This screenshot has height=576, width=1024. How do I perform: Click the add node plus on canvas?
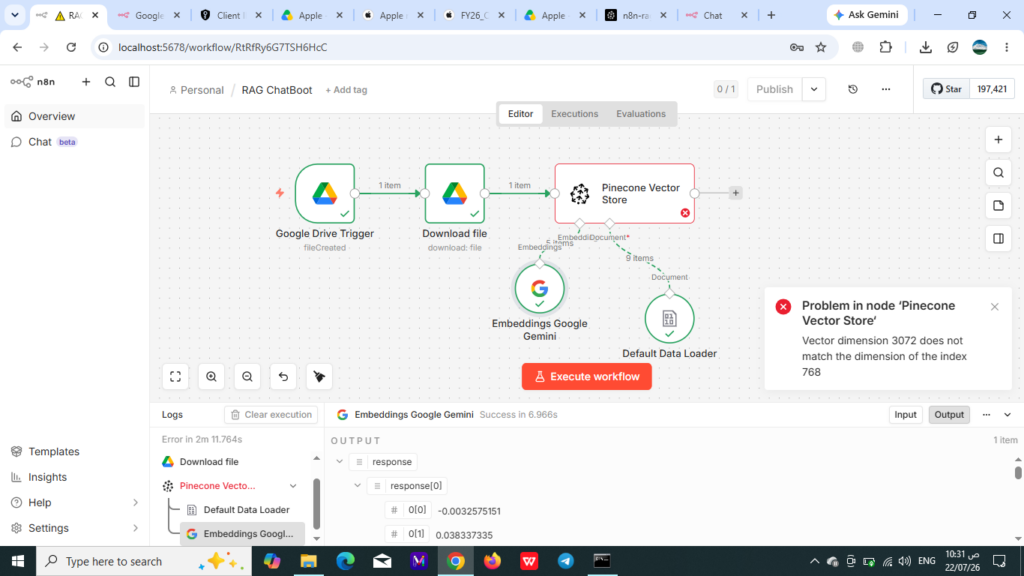click(998, 140)
